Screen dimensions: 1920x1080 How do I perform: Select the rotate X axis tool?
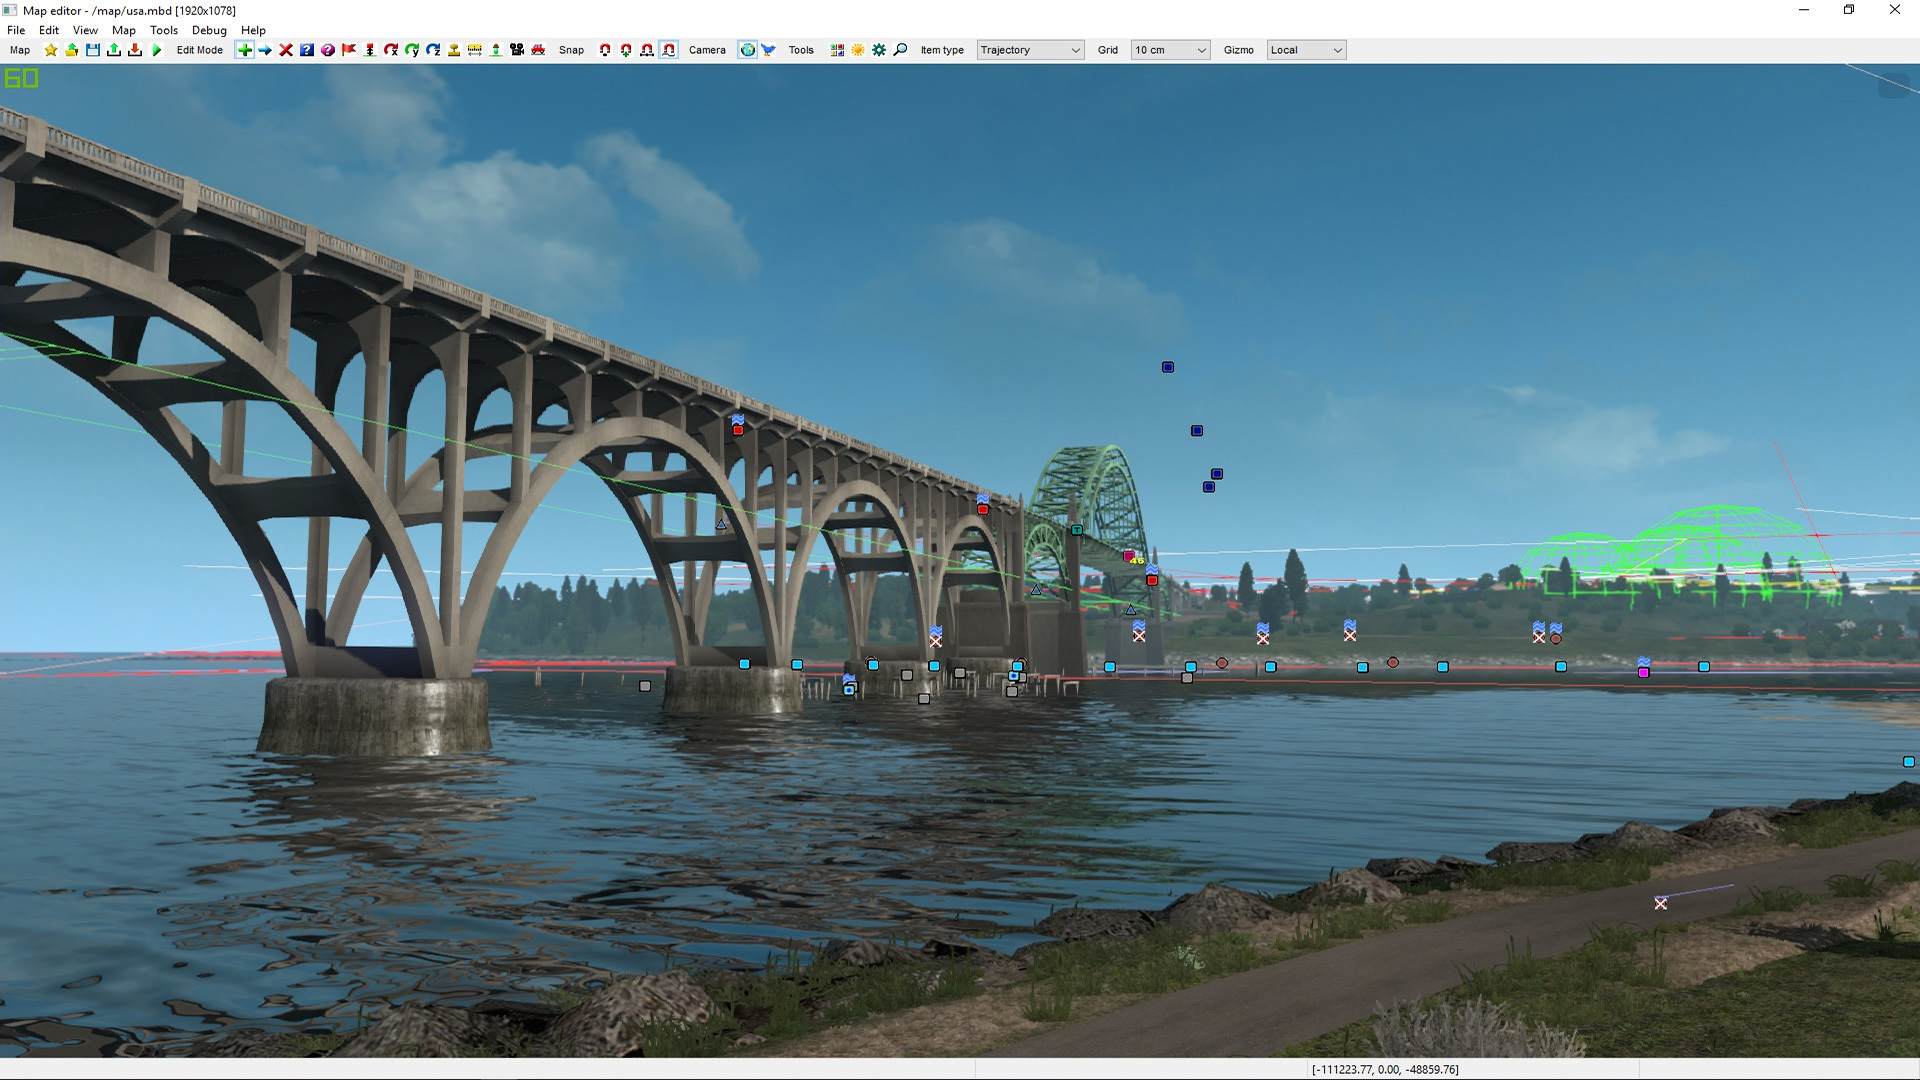point(391,50)
